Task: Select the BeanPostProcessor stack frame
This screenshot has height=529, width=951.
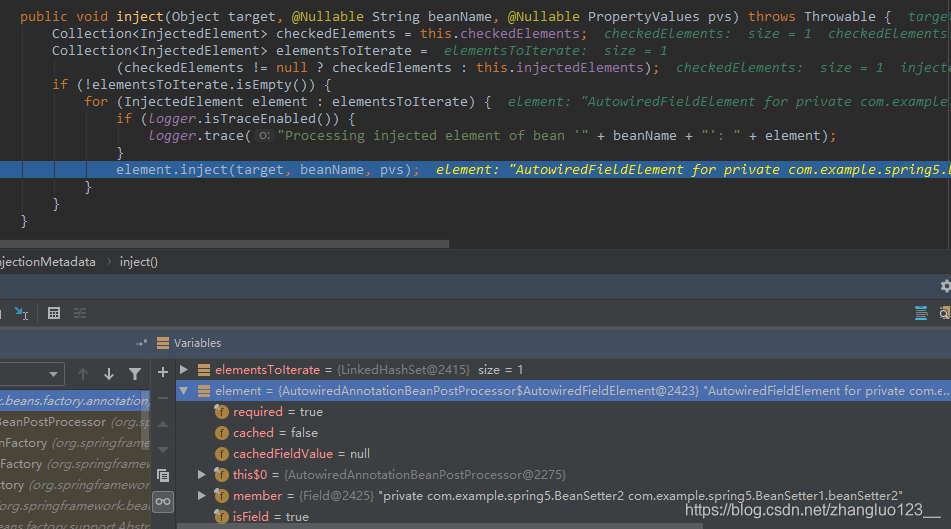Action: tap(74, 422)
